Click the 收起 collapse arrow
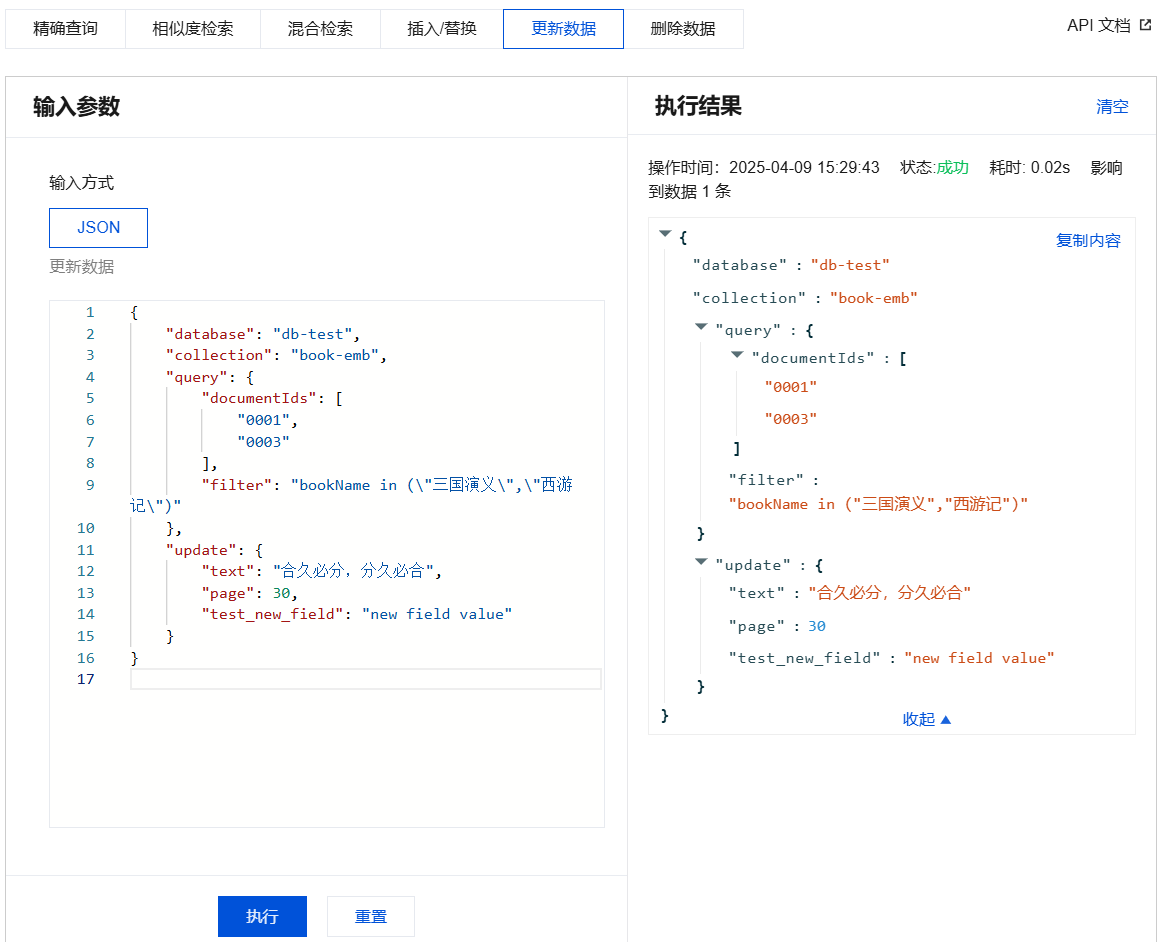Viewport: 1159px width, 942px height. pyautogui.click(x=946, y=719)
